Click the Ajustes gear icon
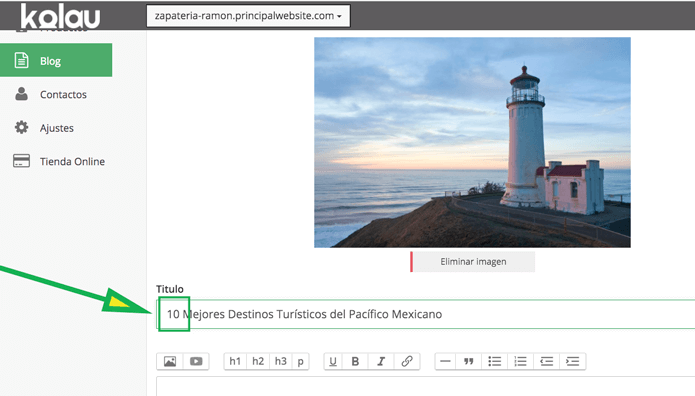Viewport: 695px width, 396px height. pyautogui.click(x=21, y=127)
